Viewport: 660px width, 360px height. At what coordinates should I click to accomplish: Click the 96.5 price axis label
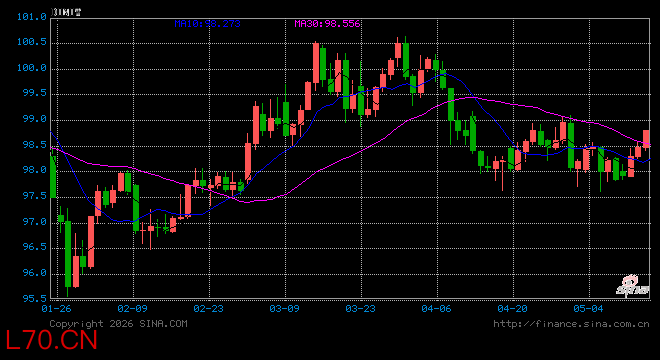[35, 247]
